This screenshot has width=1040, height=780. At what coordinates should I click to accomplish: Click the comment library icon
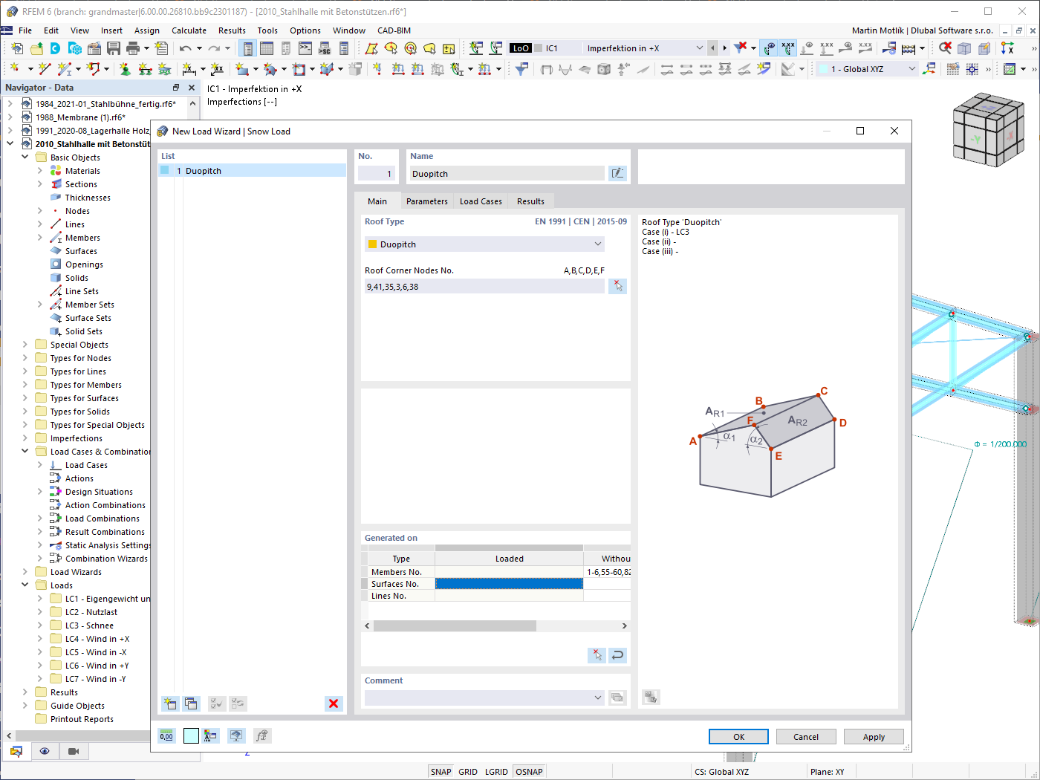618,697
